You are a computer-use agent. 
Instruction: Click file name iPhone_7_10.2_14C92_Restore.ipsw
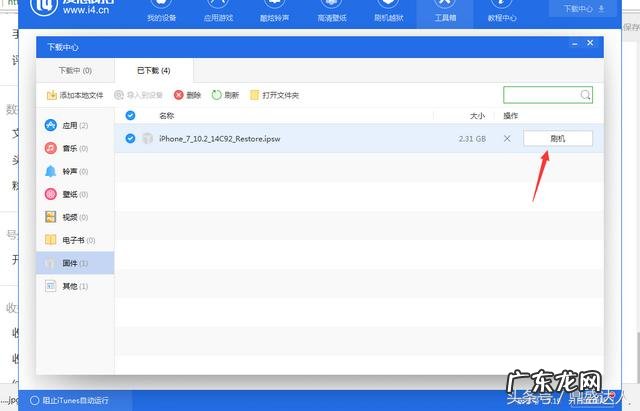[x=220, y=139]
